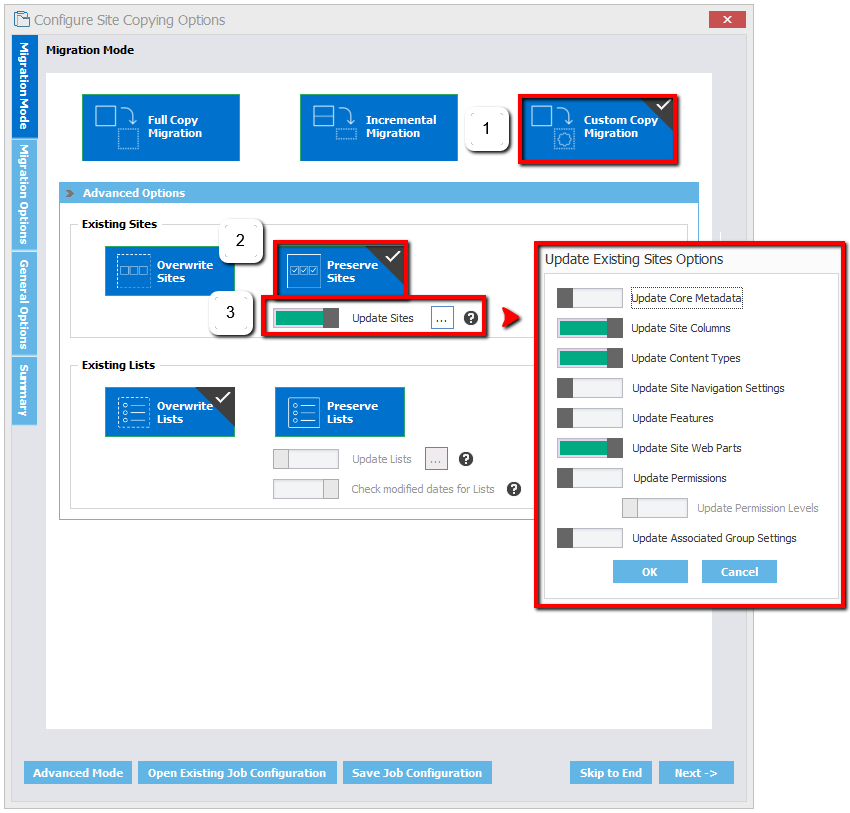This screenshot has width=850, height=813.
Task: Enable Update Features toggle
Action: click(590, 418)
